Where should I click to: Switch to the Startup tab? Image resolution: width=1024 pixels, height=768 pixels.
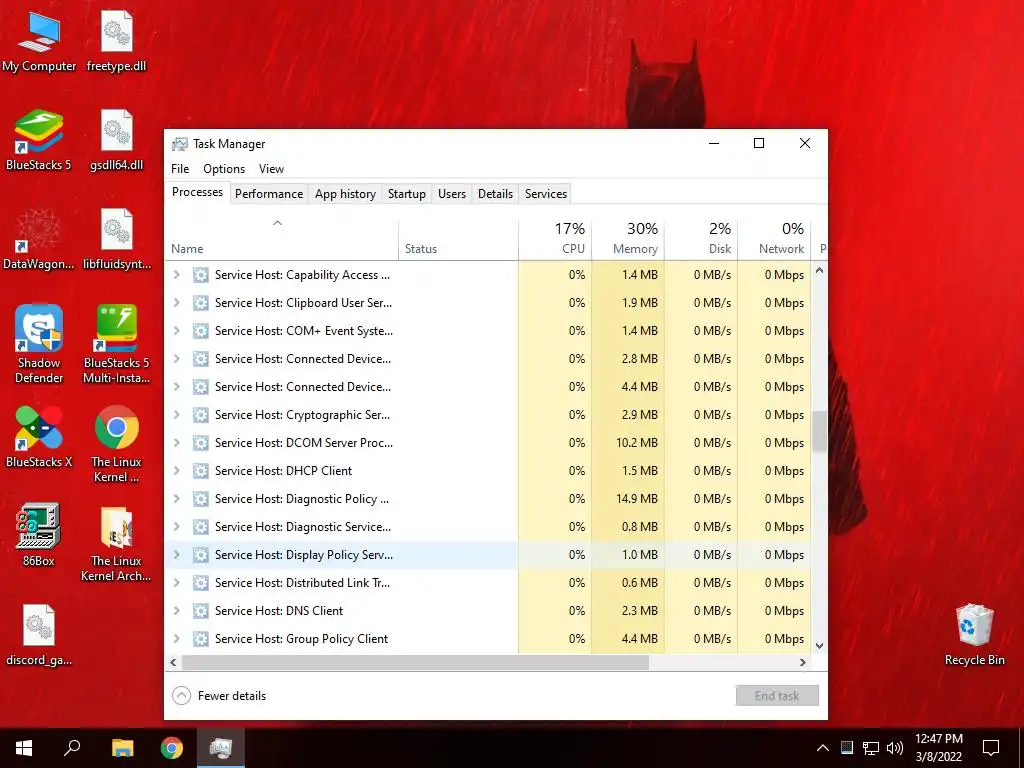(406, 194)
